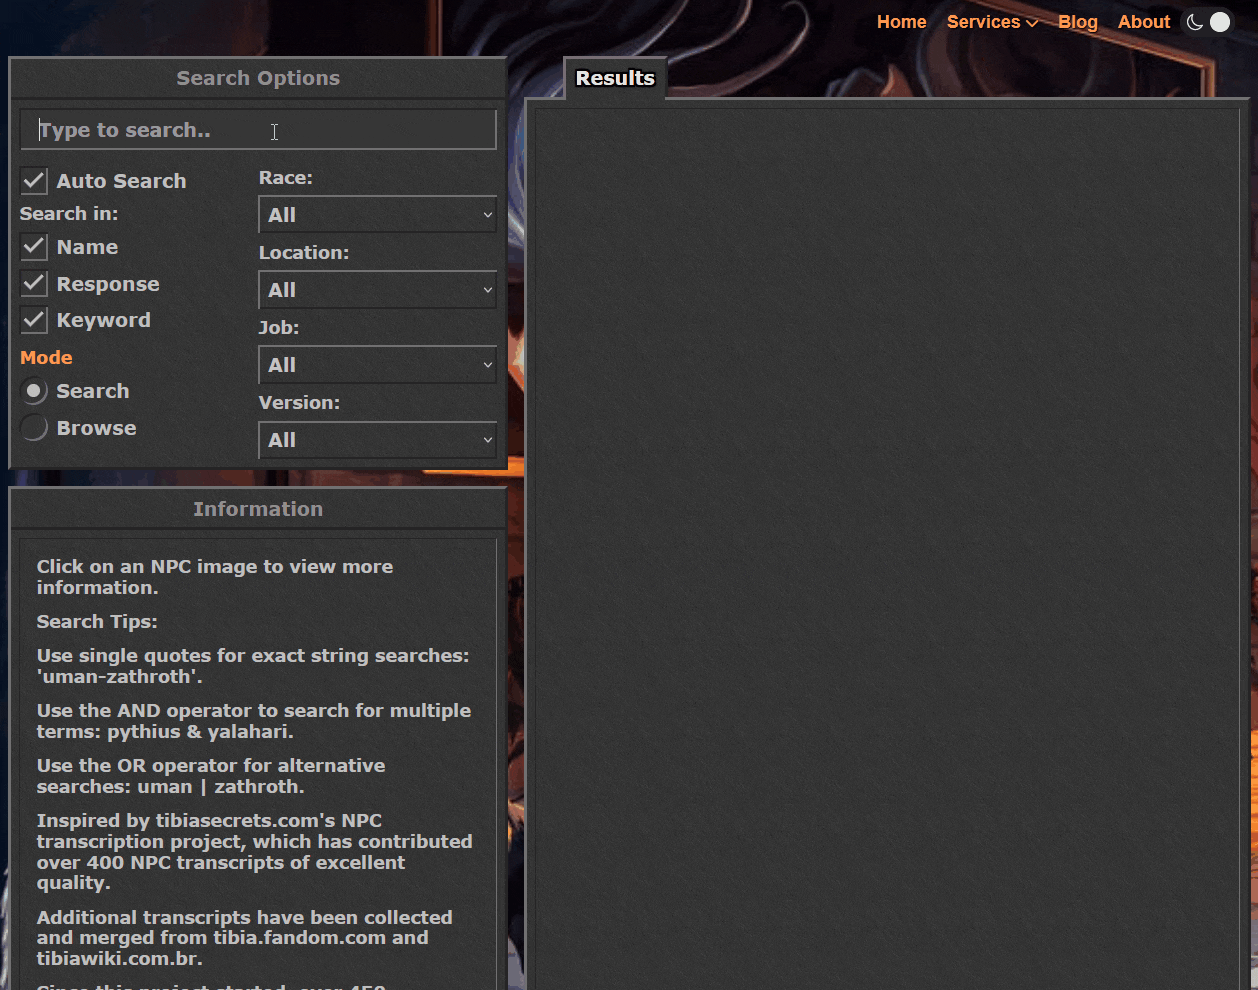Screen dimensions: 1258x990
Task: Disable the Auto Search checkbox
Action: tap(34, 181)
